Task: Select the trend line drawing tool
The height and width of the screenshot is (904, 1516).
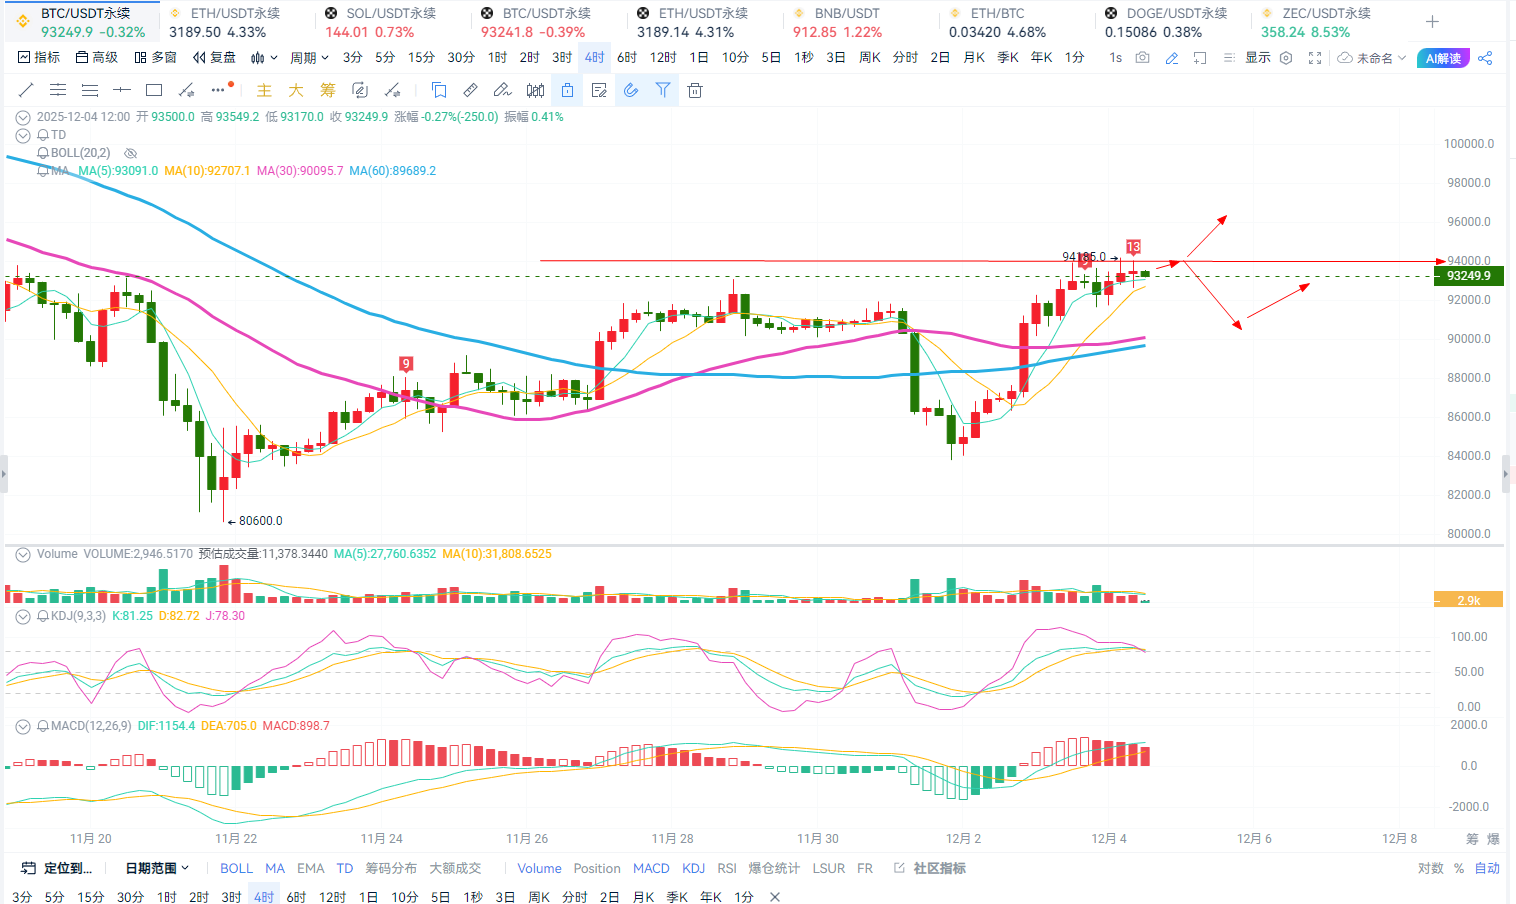Action: click(x=26, y=90)
